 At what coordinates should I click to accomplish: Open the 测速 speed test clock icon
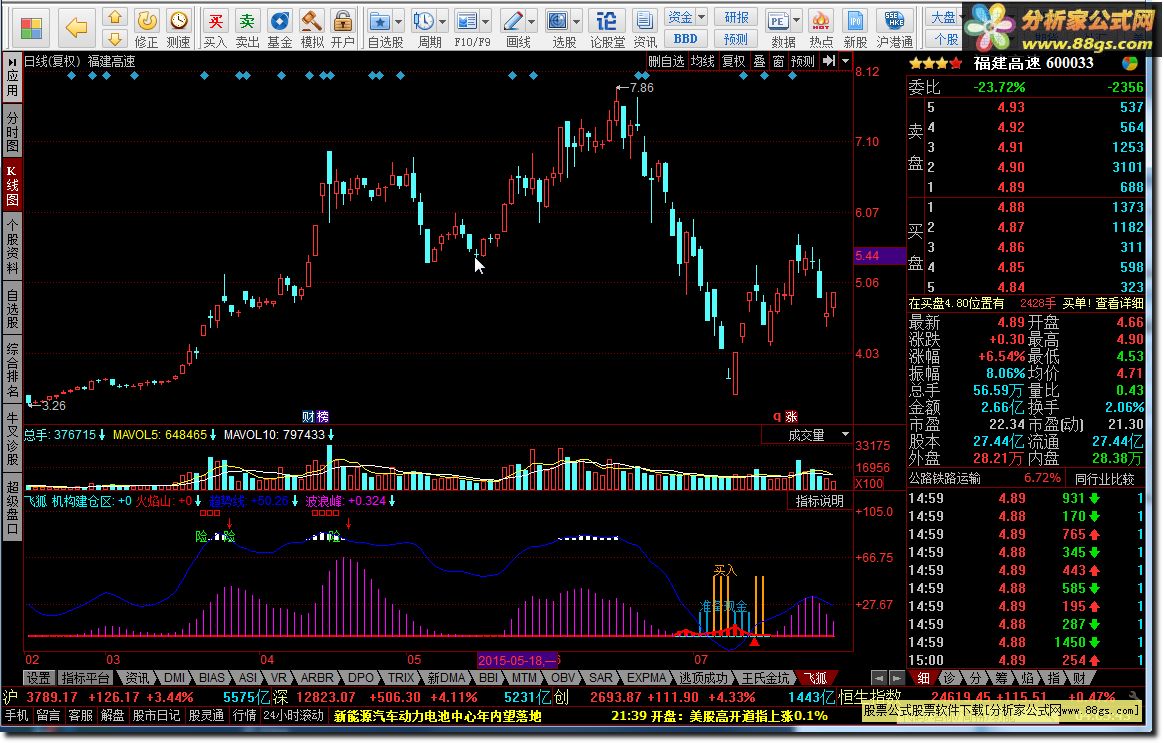point(178,28)
